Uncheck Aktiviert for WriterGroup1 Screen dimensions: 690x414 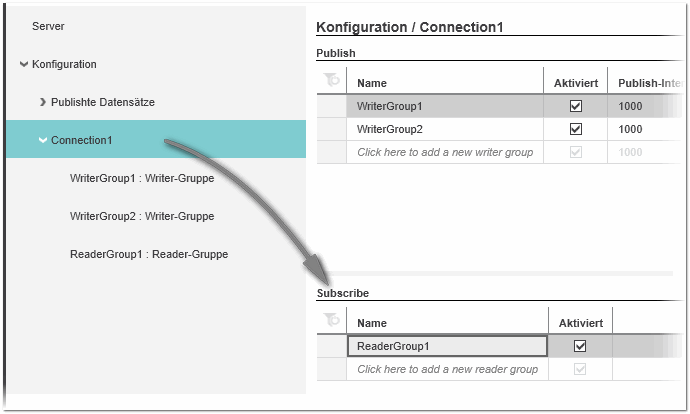click(x=575, y=106)
